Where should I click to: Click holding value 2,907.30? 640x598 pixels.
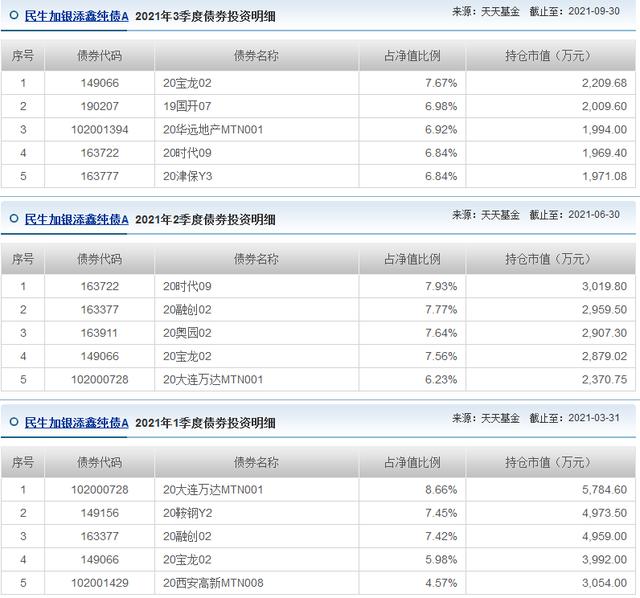pyautogui.click(x=604, y=333)
